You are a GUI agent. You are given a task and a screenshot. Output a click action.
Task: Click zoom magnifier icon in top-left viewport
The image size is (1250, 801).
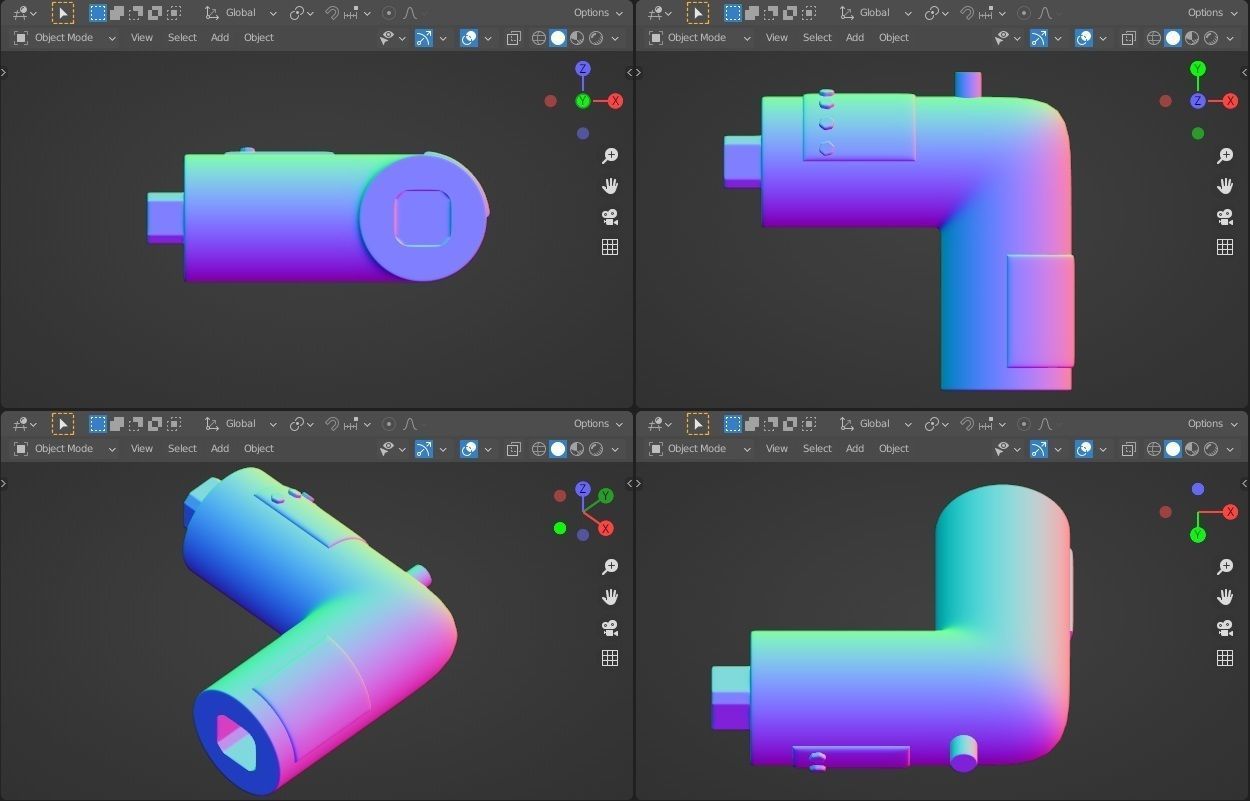[x=610, y=156]
